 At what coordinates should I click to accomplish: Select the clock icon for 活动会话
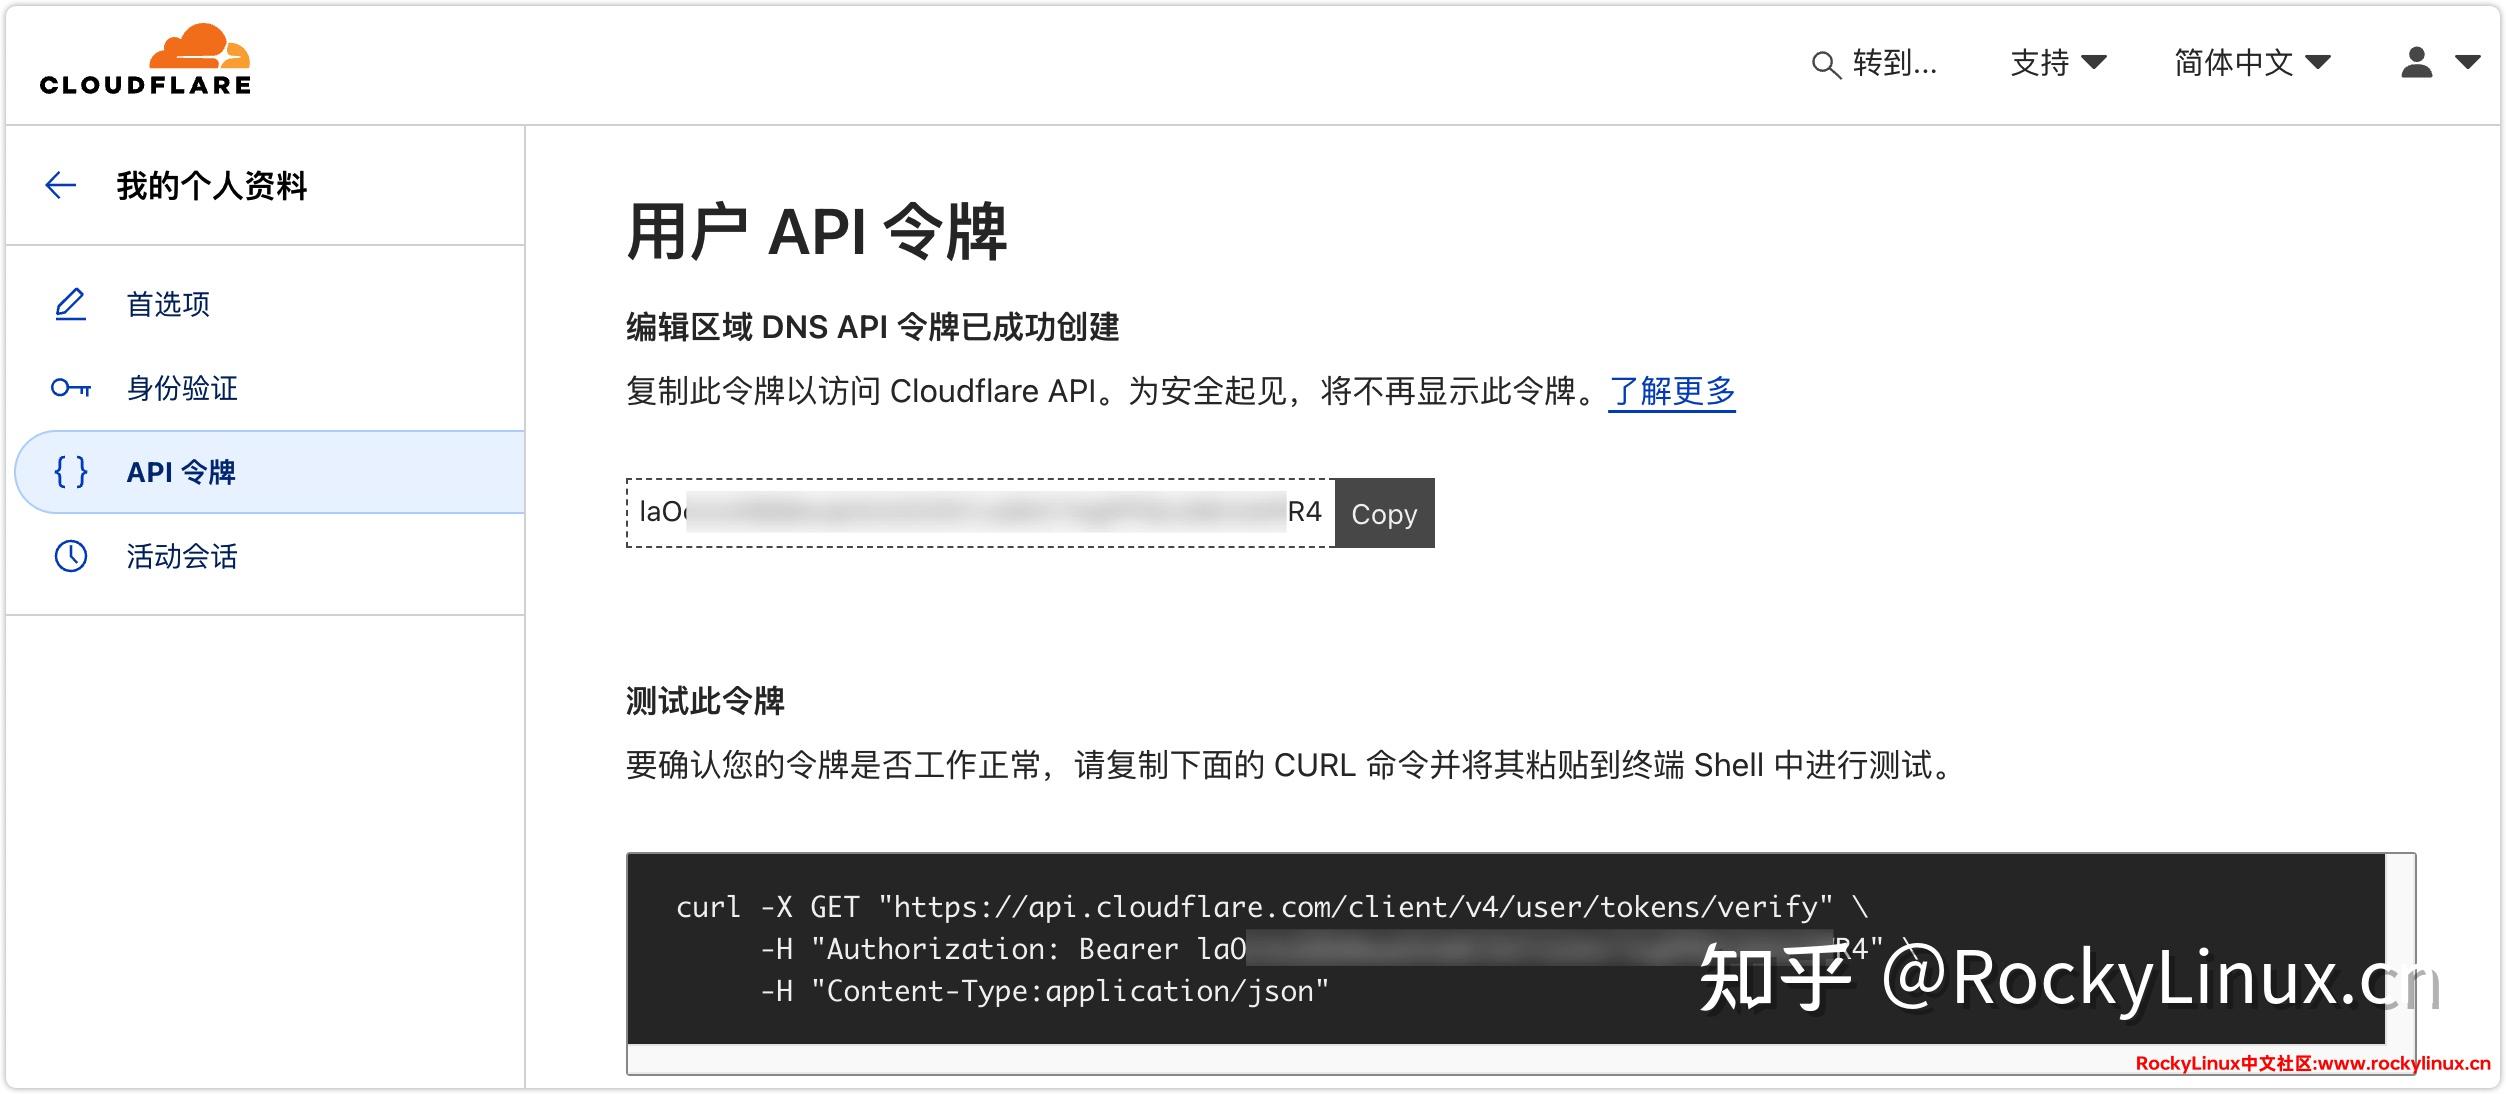tap(69, 556)
